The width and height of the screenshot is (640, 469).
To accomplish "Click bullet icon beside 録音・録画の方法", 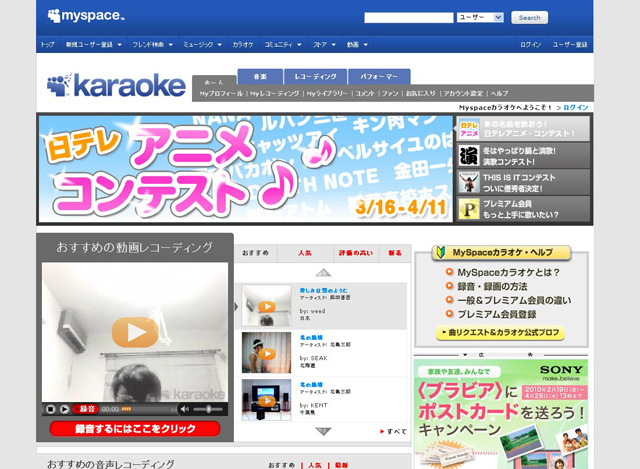I will tap(449, 286).
